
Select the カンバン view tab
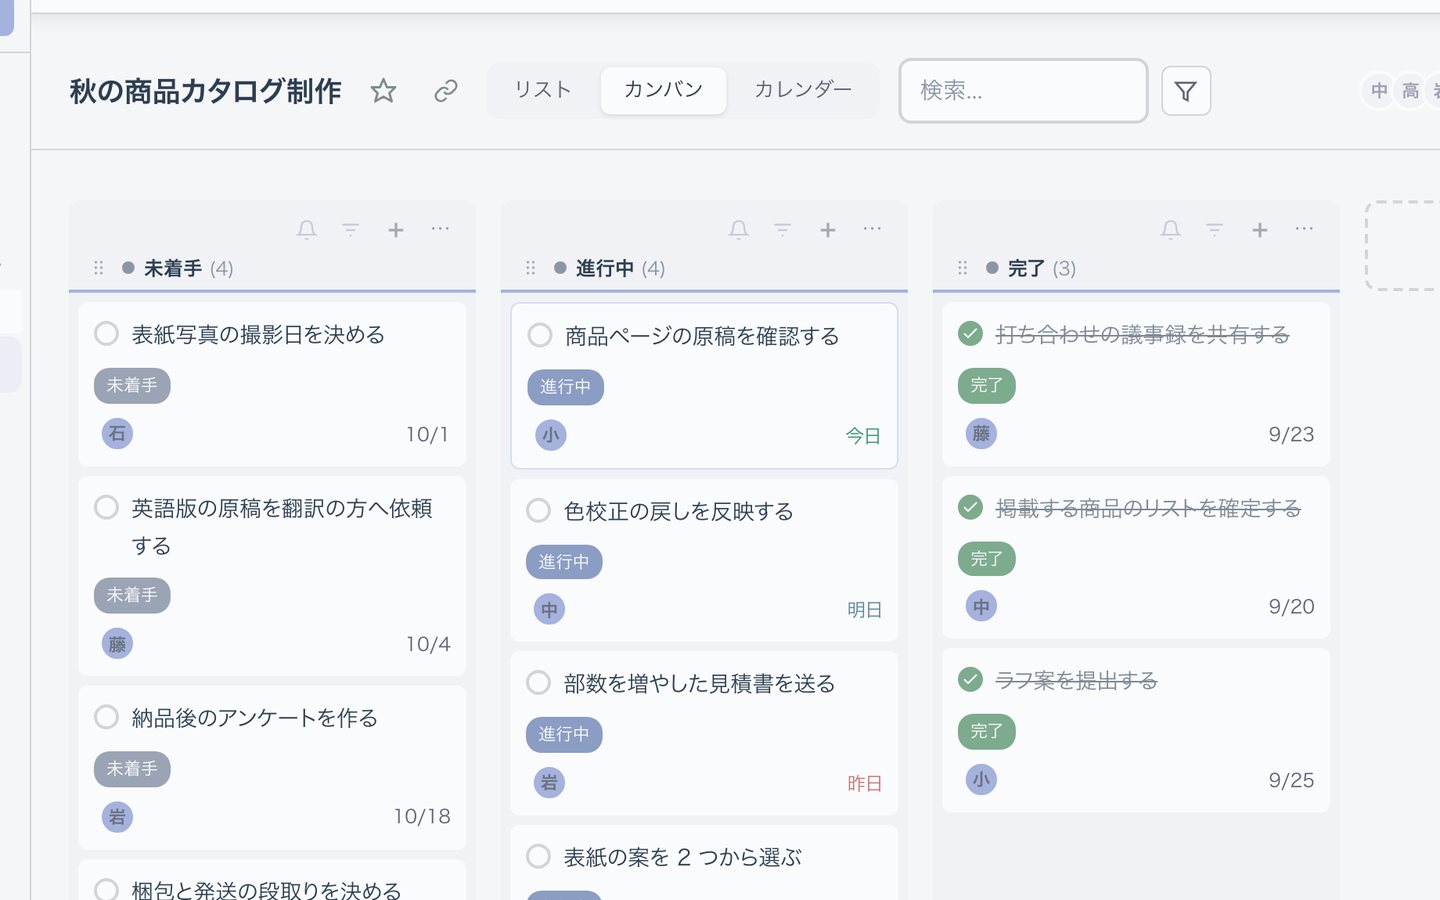click(663, 90)
